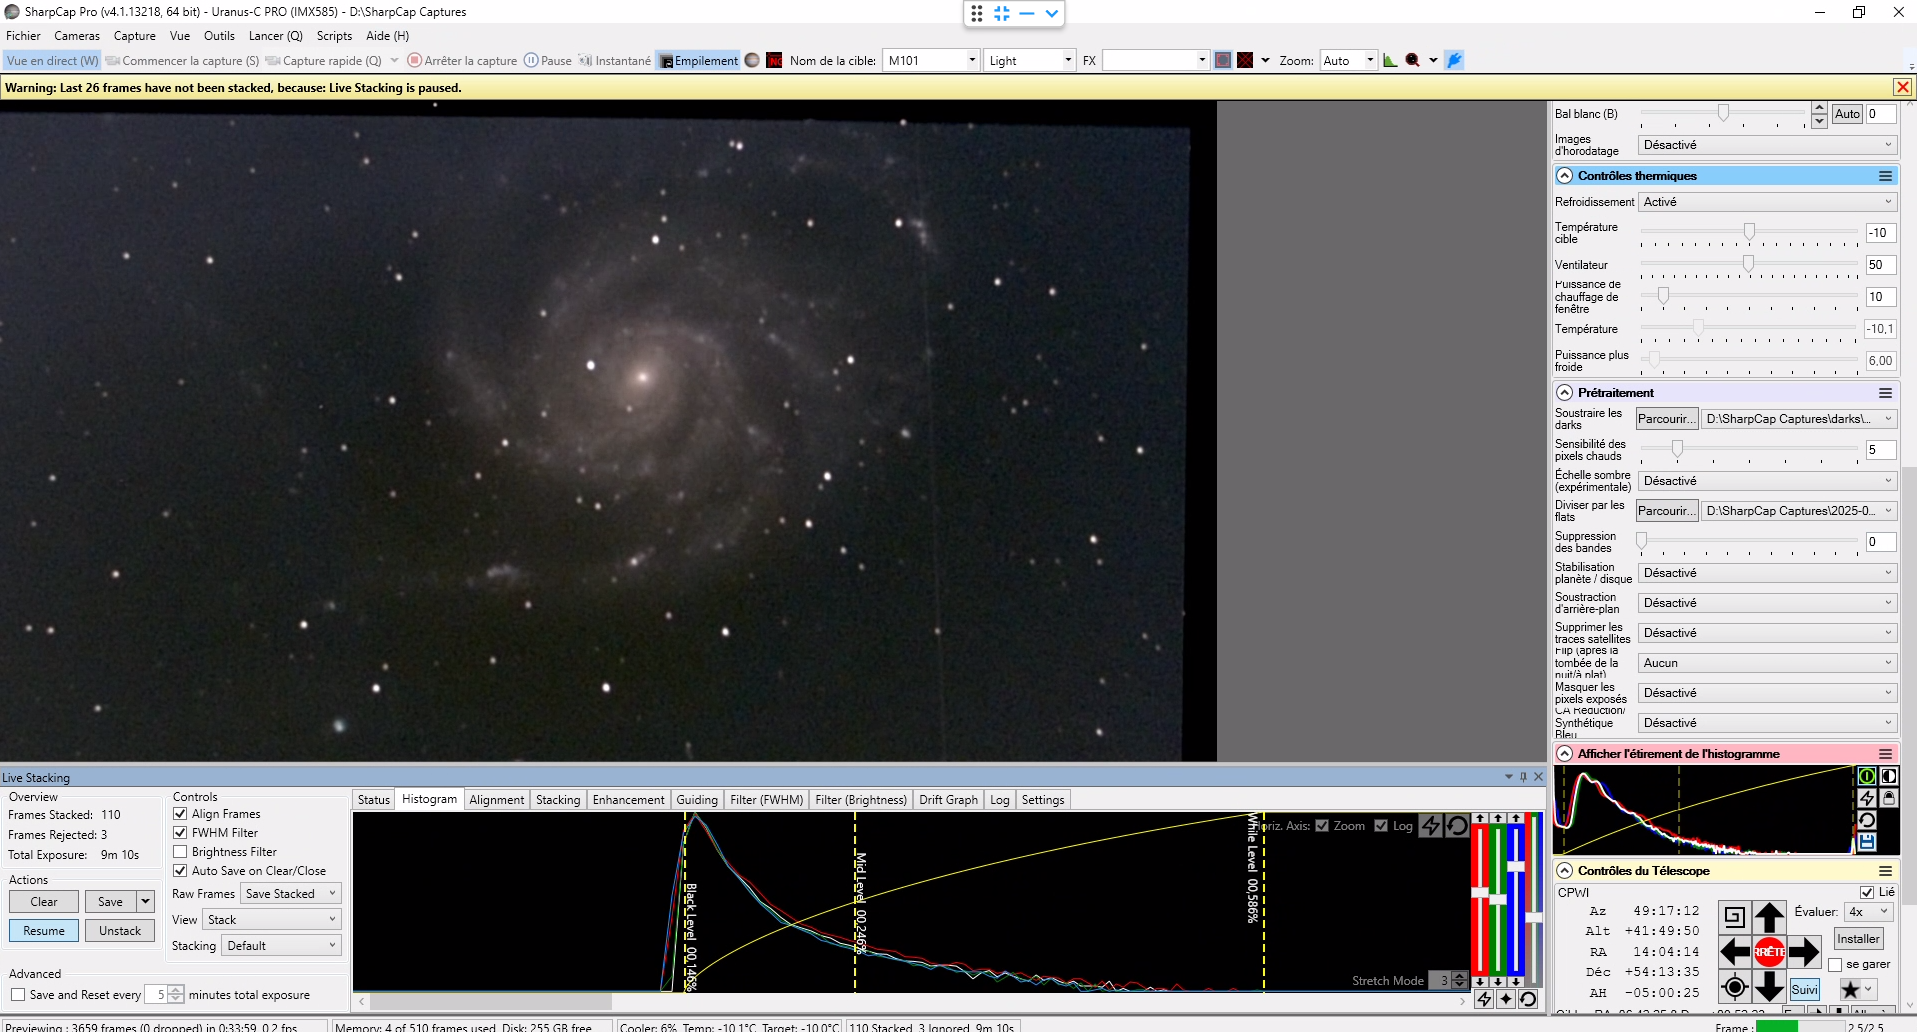The width and height of the screenshot is (1917, 1032).
Task: Open the Raw Frames Save Stacked dropdown
Action: [x=291, y=894]
